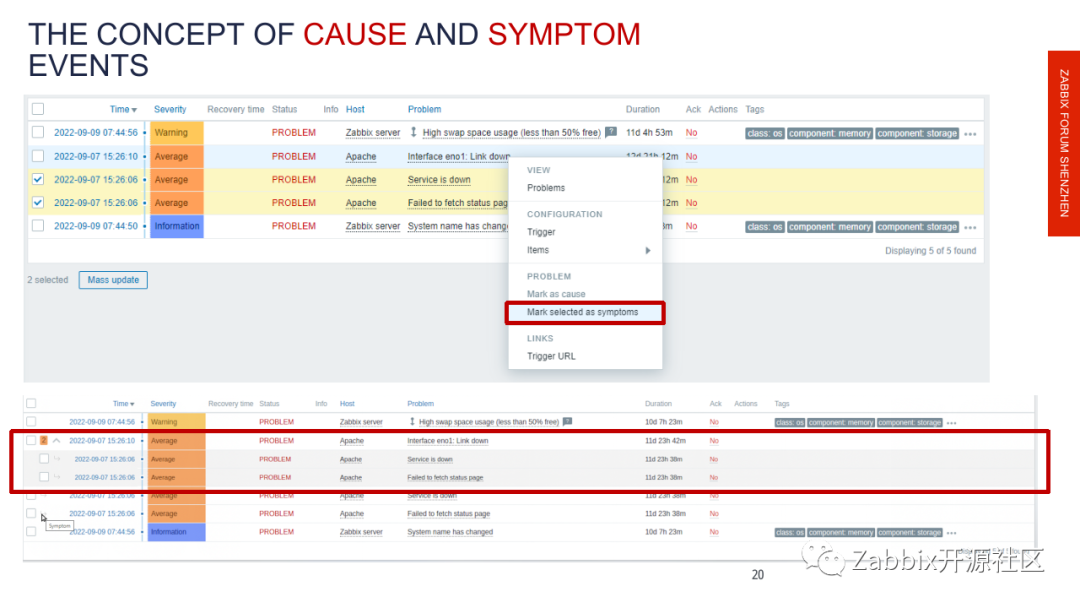Toggle select-all checkbox in upper table header
Viewport: 1080px width, 608px height.
(x=38, y=109)
